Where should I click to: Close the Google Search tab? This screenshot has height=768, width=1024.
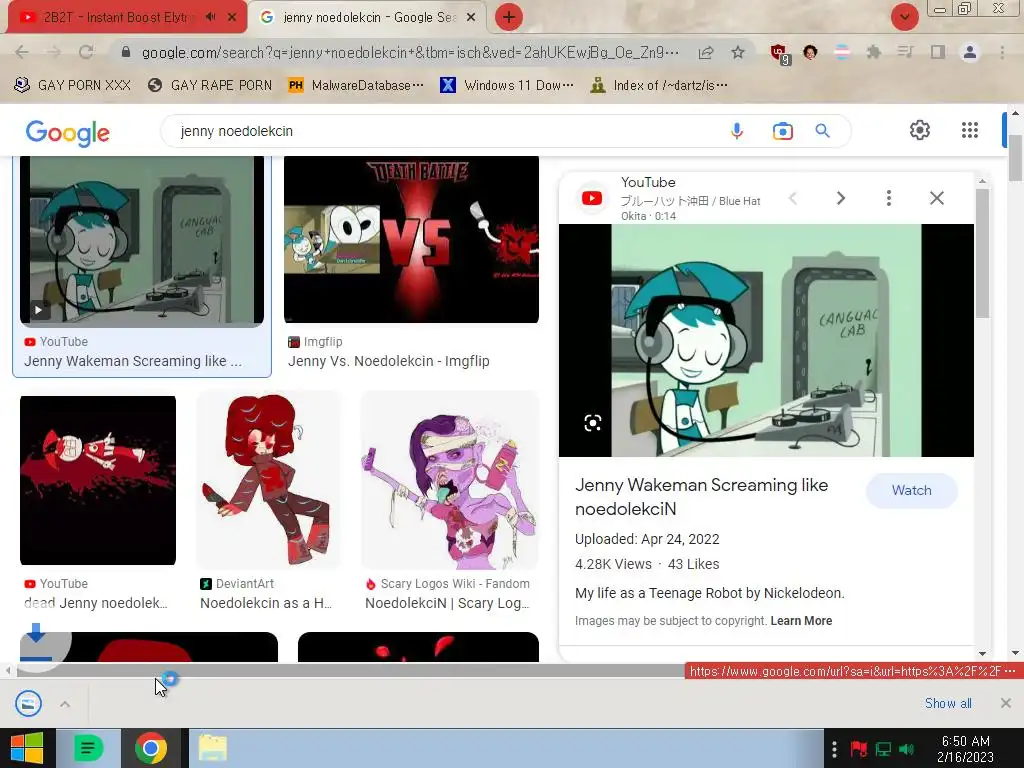coord(471,18)
